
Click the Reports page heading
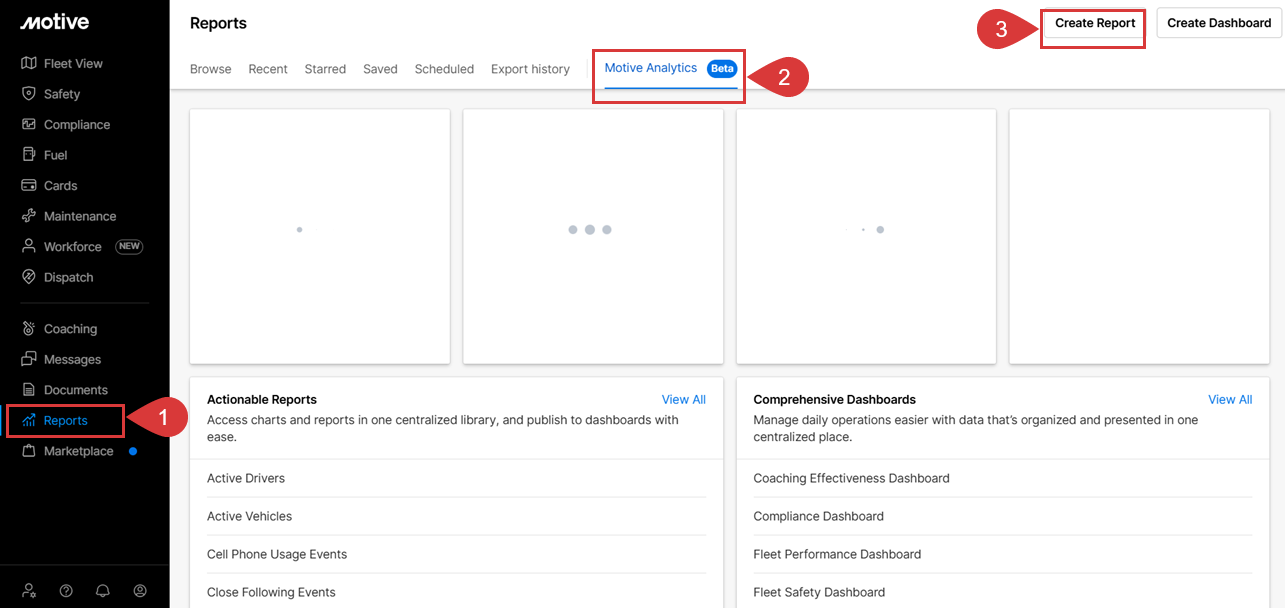pos(218,23)
